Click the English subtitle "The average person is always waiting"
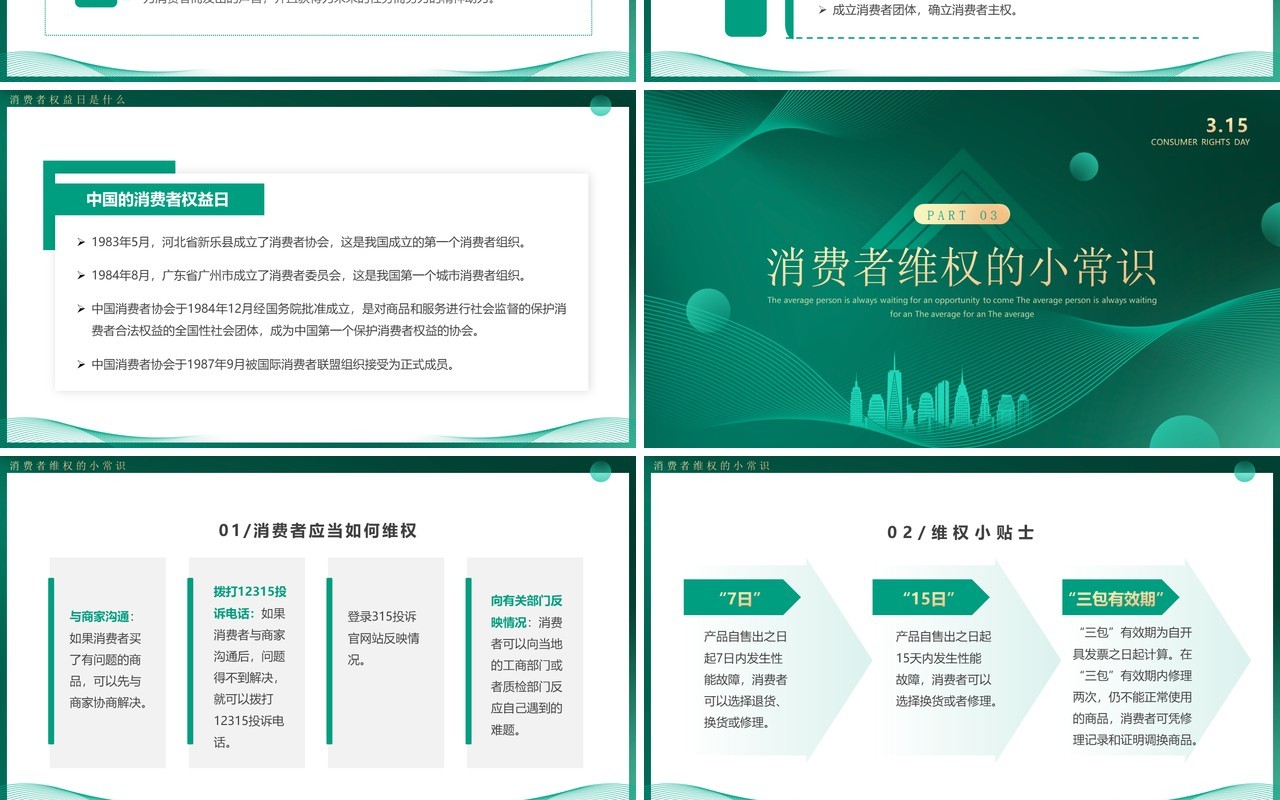The width and height of the screenshot is (1280, 800). [962, 307]
